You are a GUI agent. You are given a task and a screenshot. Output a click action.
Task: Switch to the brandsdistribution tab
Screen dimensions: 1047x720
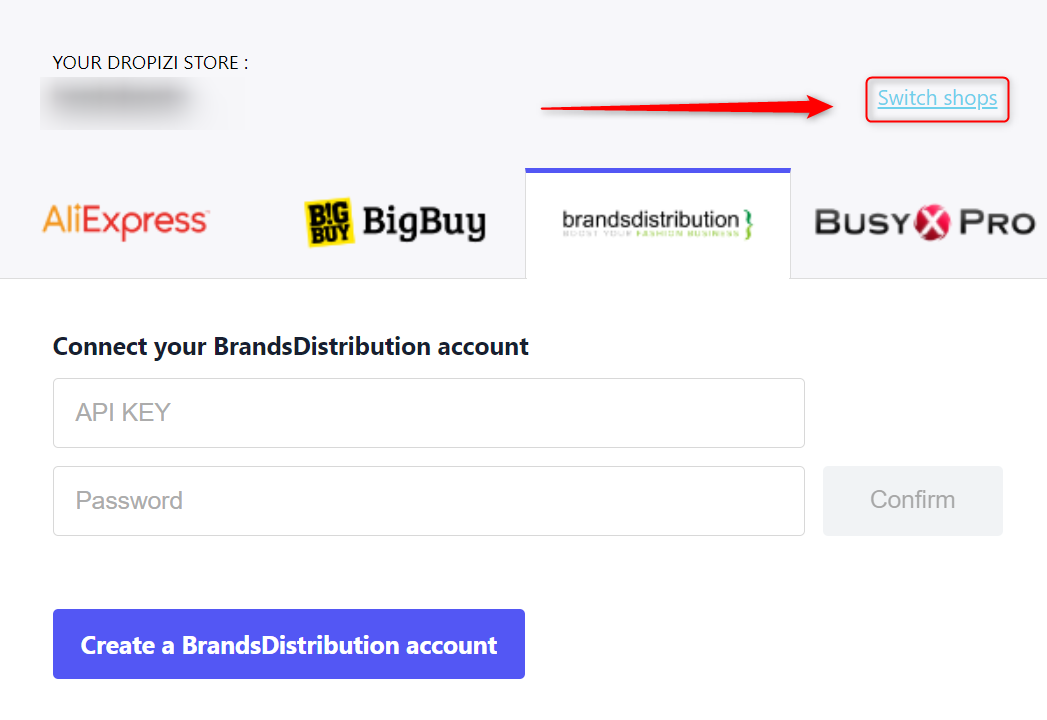[658, 224]
